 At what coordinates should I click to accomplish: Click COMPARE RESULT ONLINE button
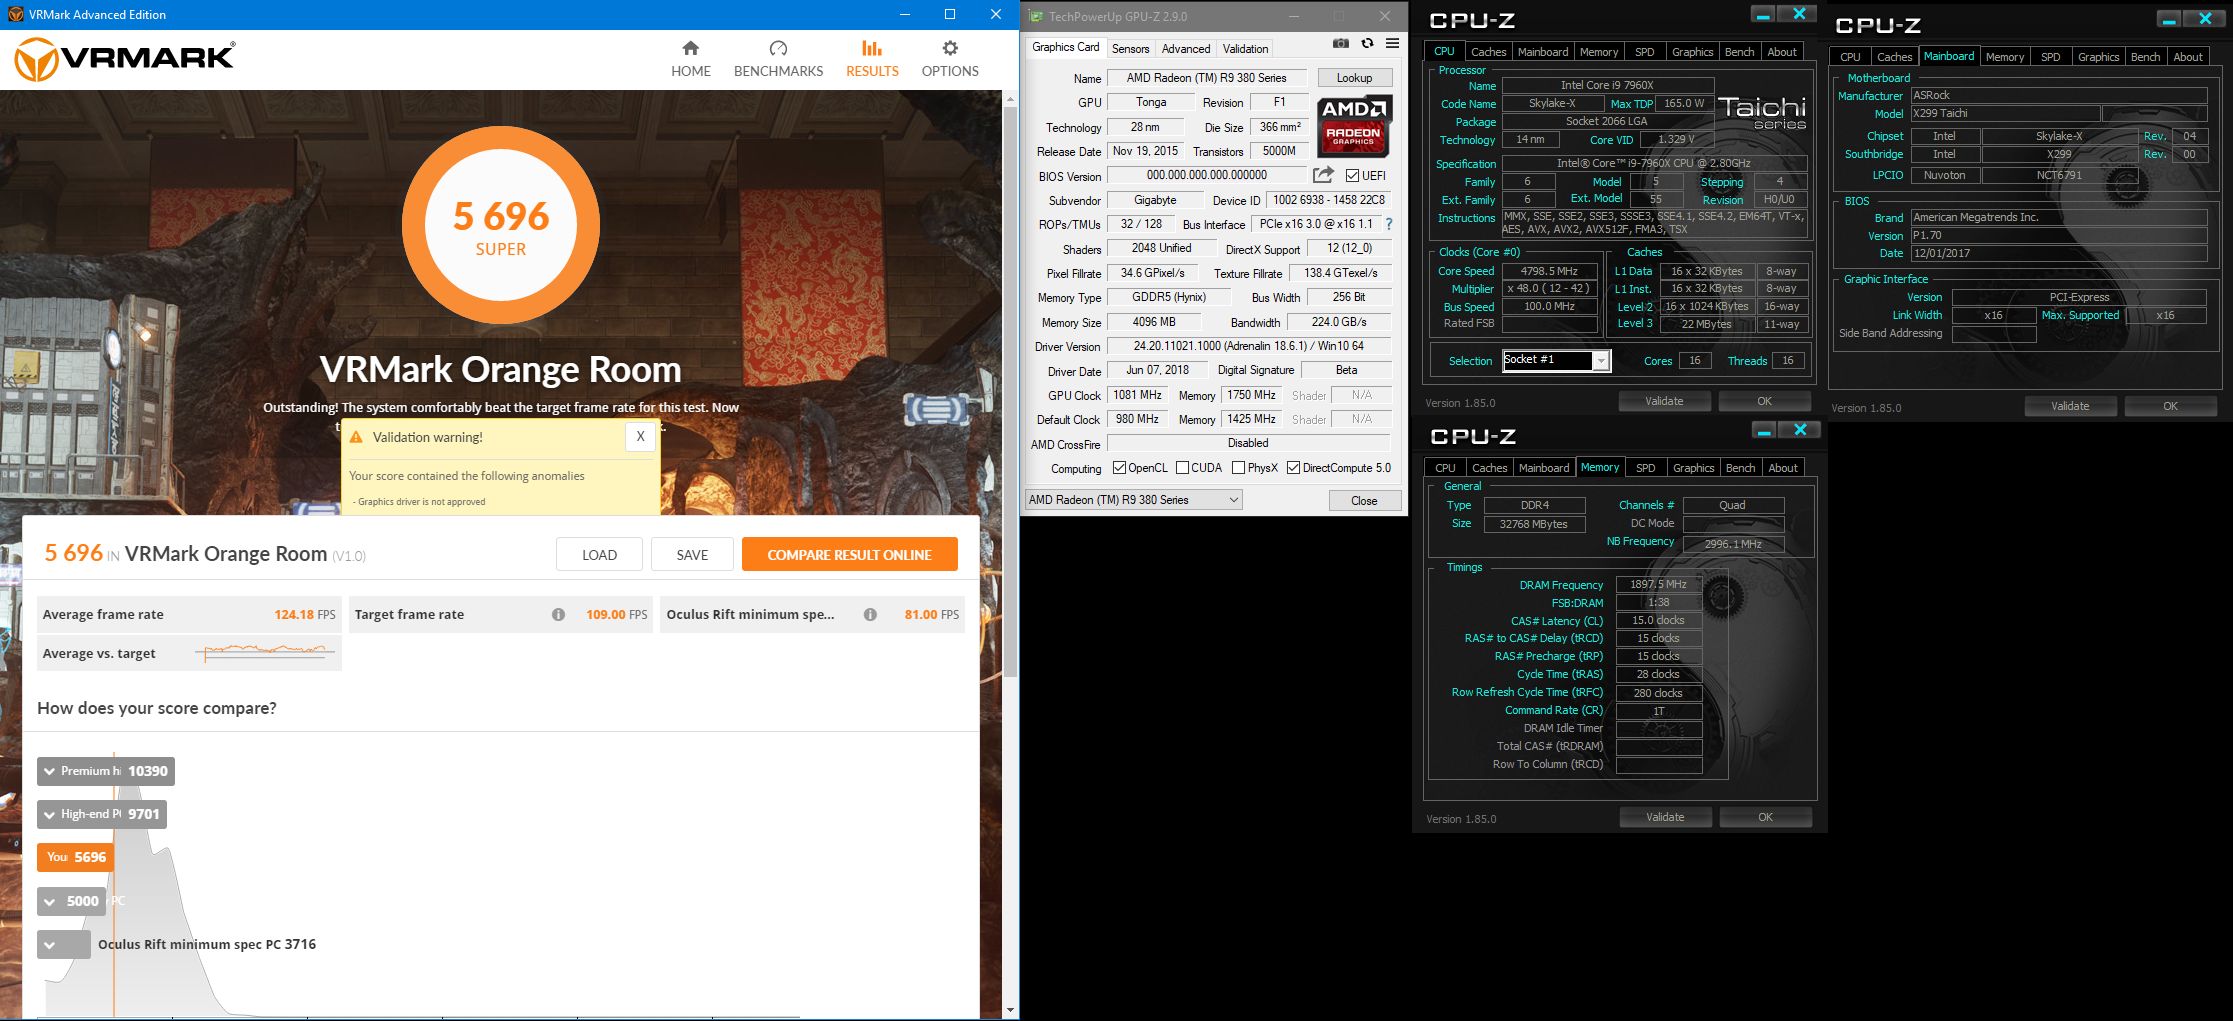coord(849,554)
